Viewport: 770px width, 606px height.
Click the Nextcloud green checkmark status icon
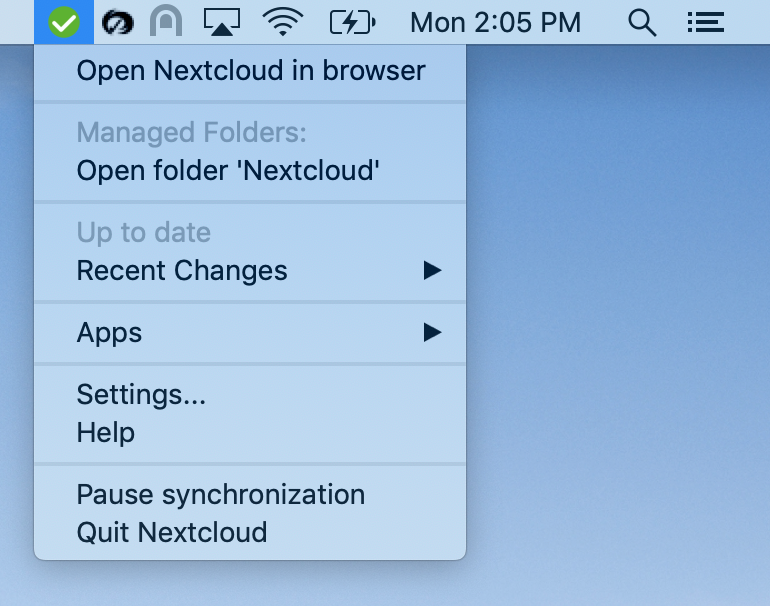[64, 22]
